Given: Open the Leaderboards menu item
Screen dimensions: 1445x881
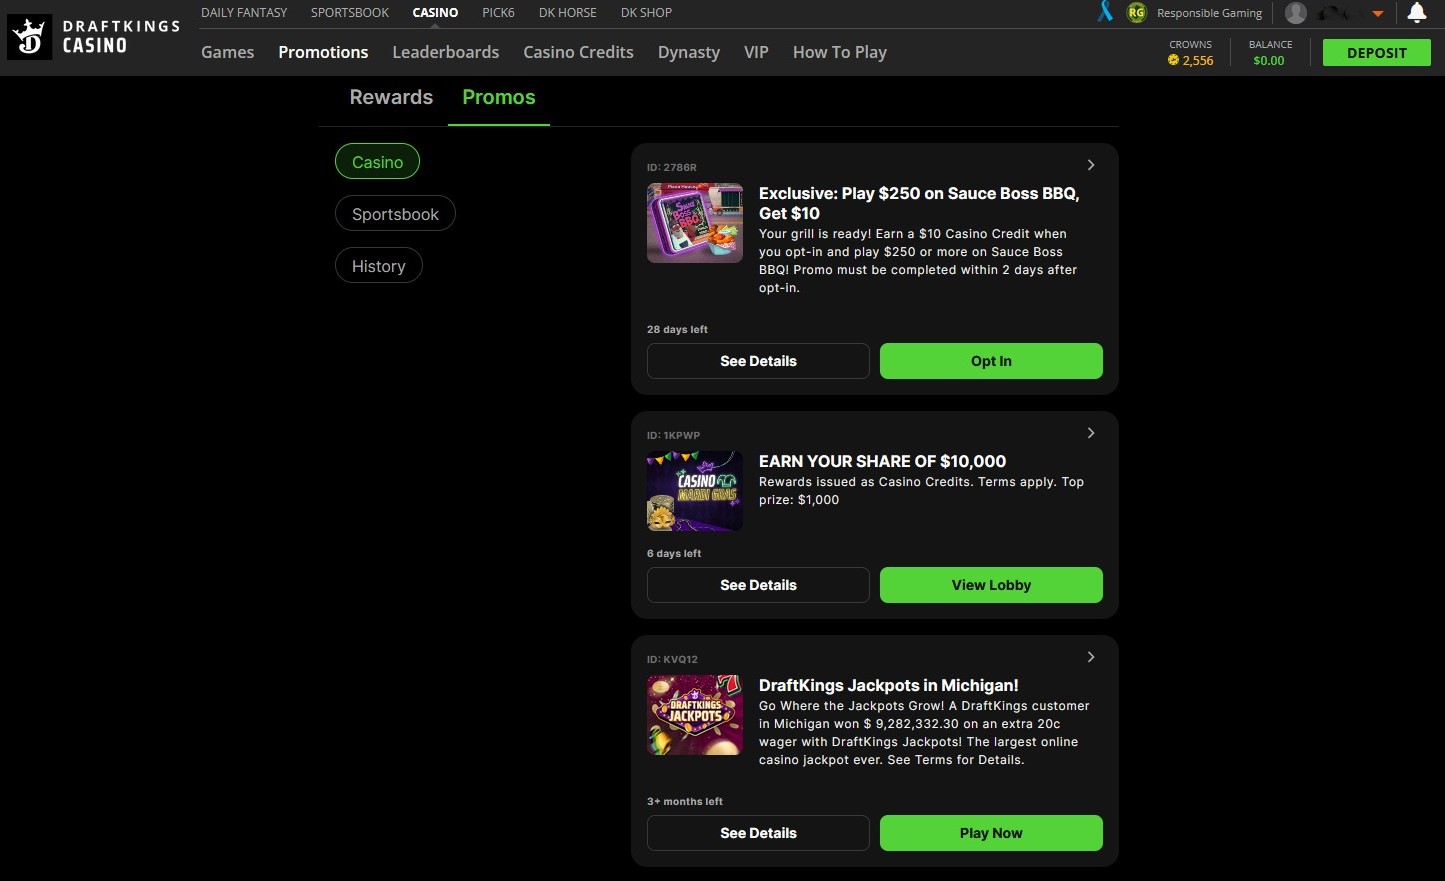Looking at the screenshot, I should 445,51.
